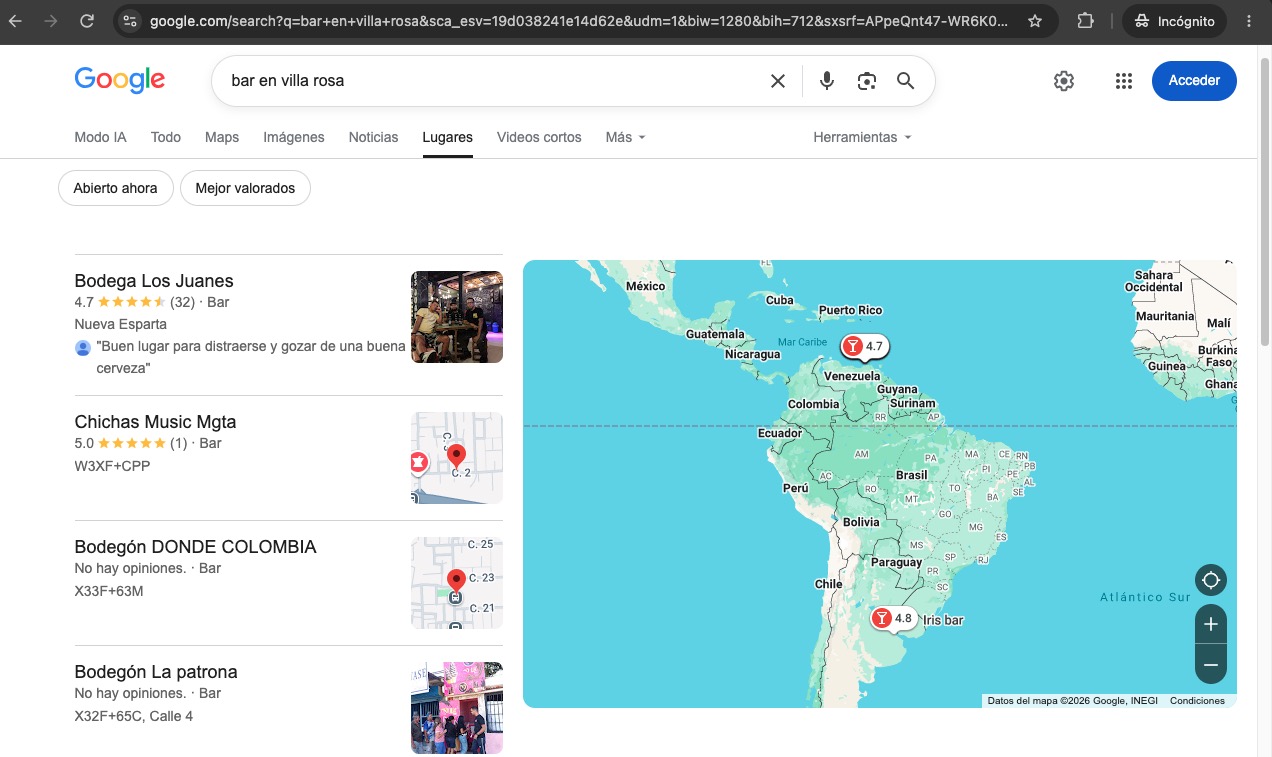Open quick settings gear icon
Viewport: 1272px width, 757px height.
pos(1064,81)
